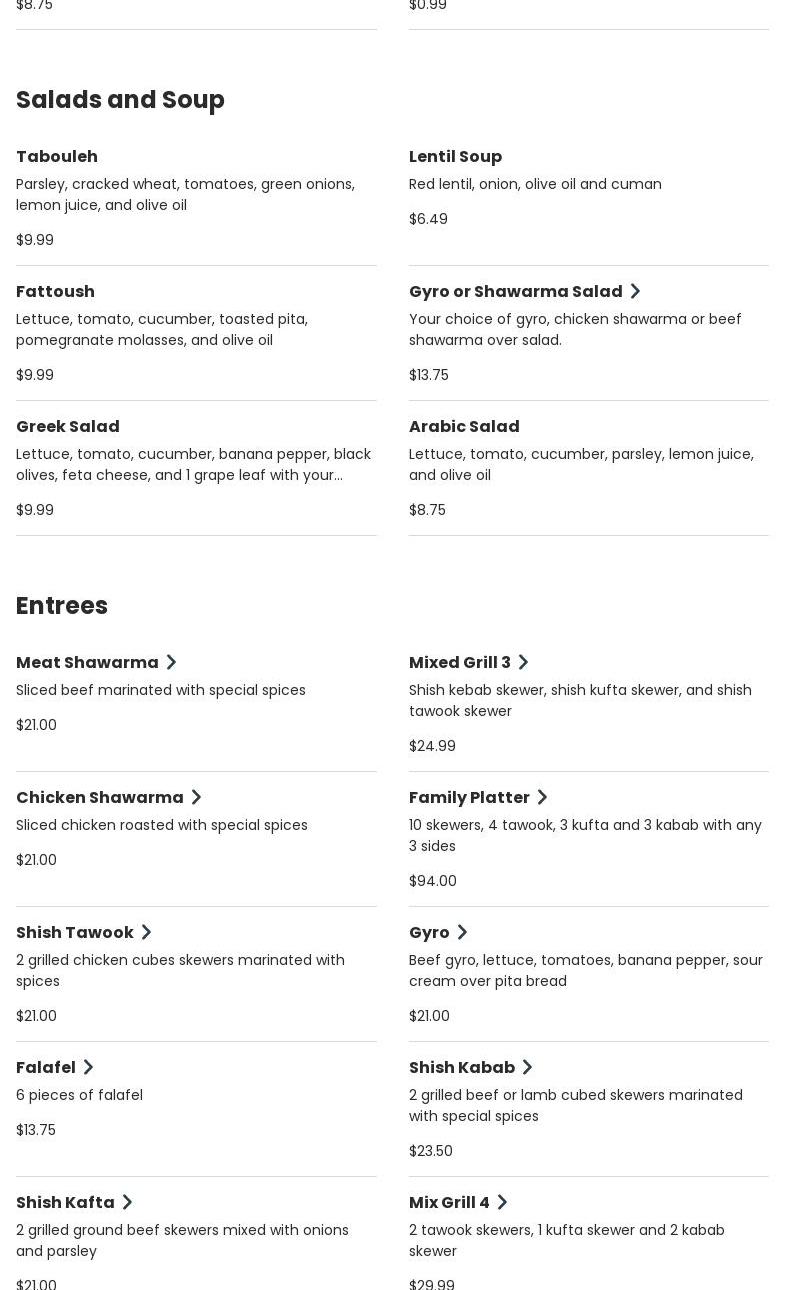Click the Falafel chevron arrow
This screenshot has width=785, height=1290.
pos(88,1068)
